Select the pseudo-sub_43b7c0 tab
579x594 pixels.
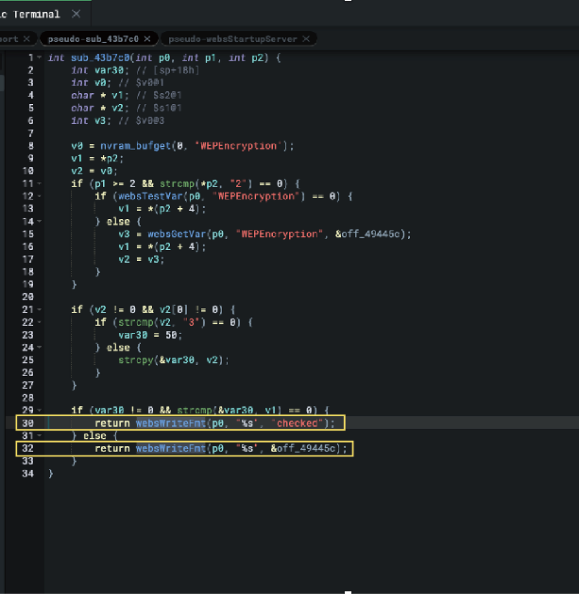click(x=93, y=39)
